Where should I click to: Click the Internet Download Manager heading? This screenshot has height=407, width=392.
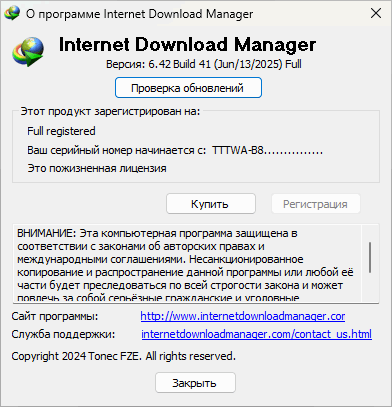(x=187, y=44)
